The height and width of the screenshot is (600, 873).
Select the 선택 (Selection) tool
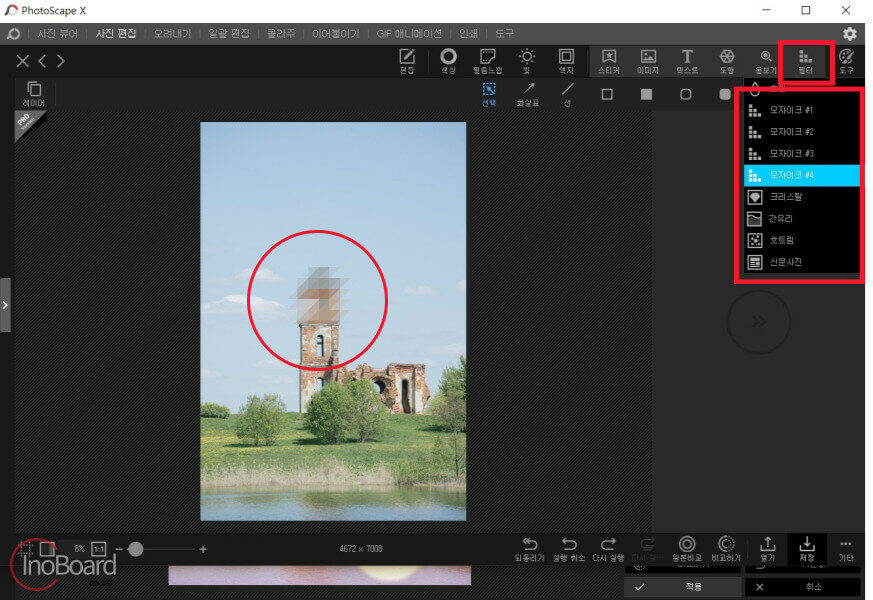(x=489, y=94)
